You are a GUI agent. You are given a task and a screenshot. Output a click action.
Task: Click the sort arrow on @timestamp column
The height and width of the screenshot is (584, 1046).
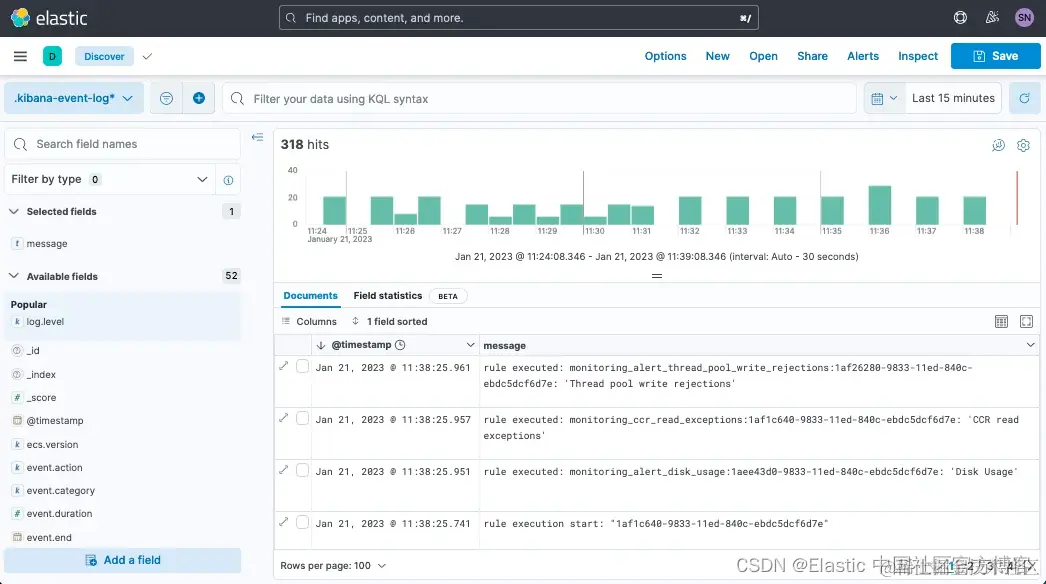click(x=321, y=345)
